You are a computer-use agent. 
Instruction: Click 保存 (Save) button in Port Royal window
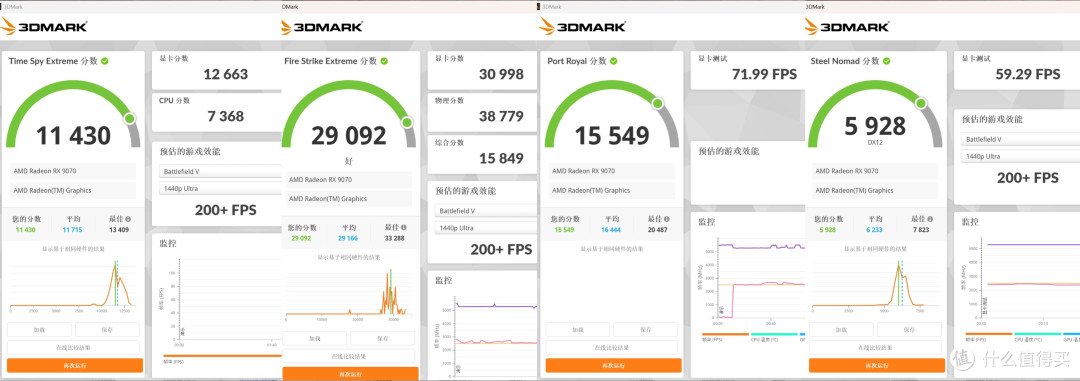645,330
